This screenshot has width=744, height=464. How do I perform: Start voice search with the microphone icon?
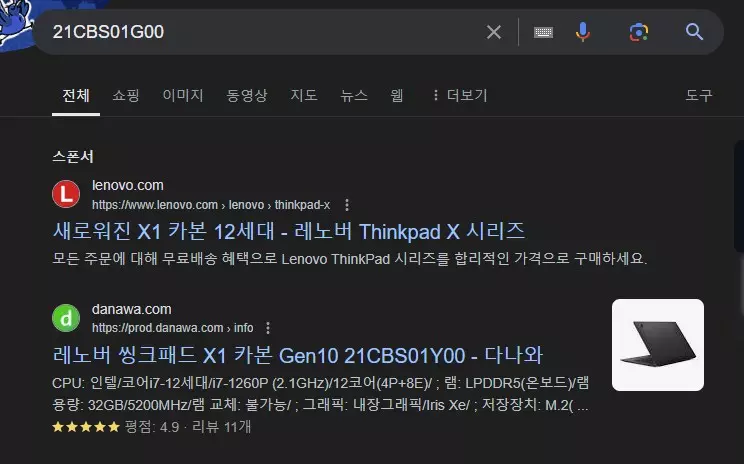[583, 32]
